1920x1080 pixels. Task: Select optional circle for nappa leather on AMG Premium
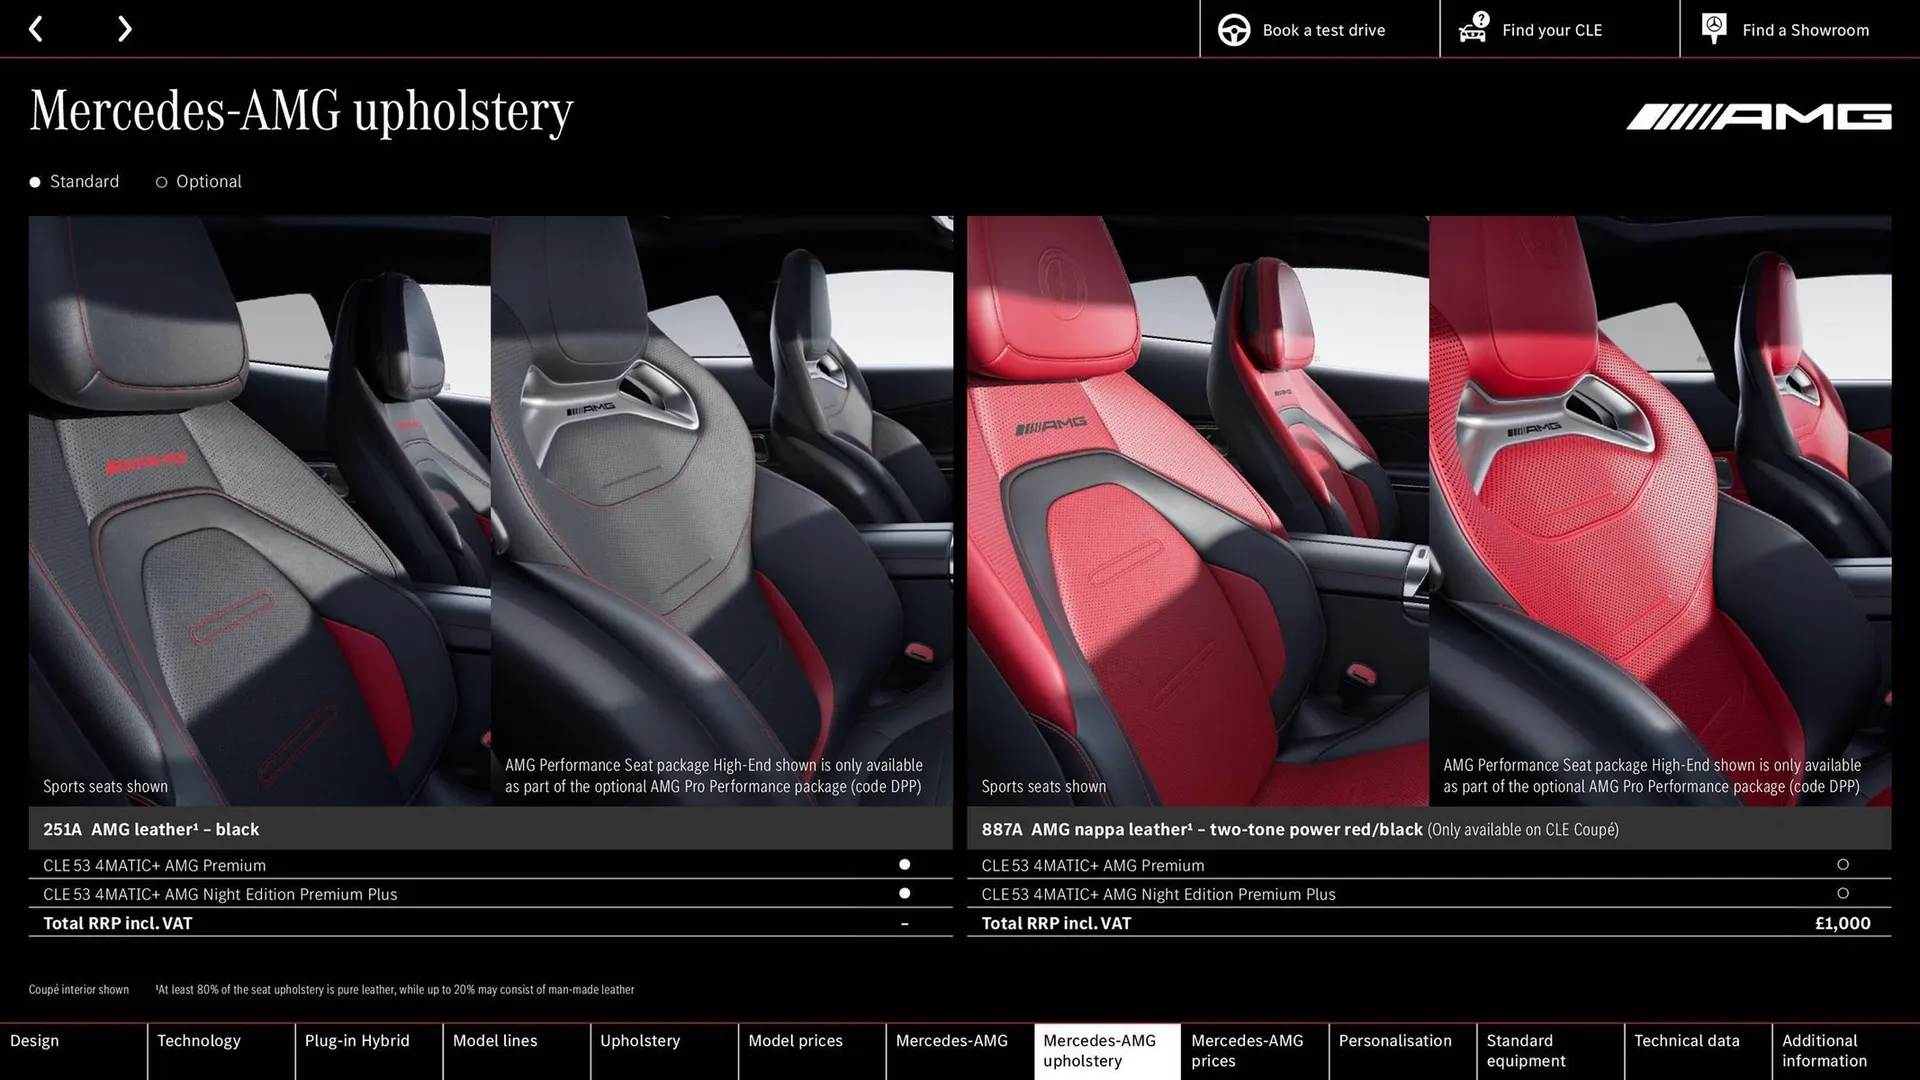click(1844, 864)
